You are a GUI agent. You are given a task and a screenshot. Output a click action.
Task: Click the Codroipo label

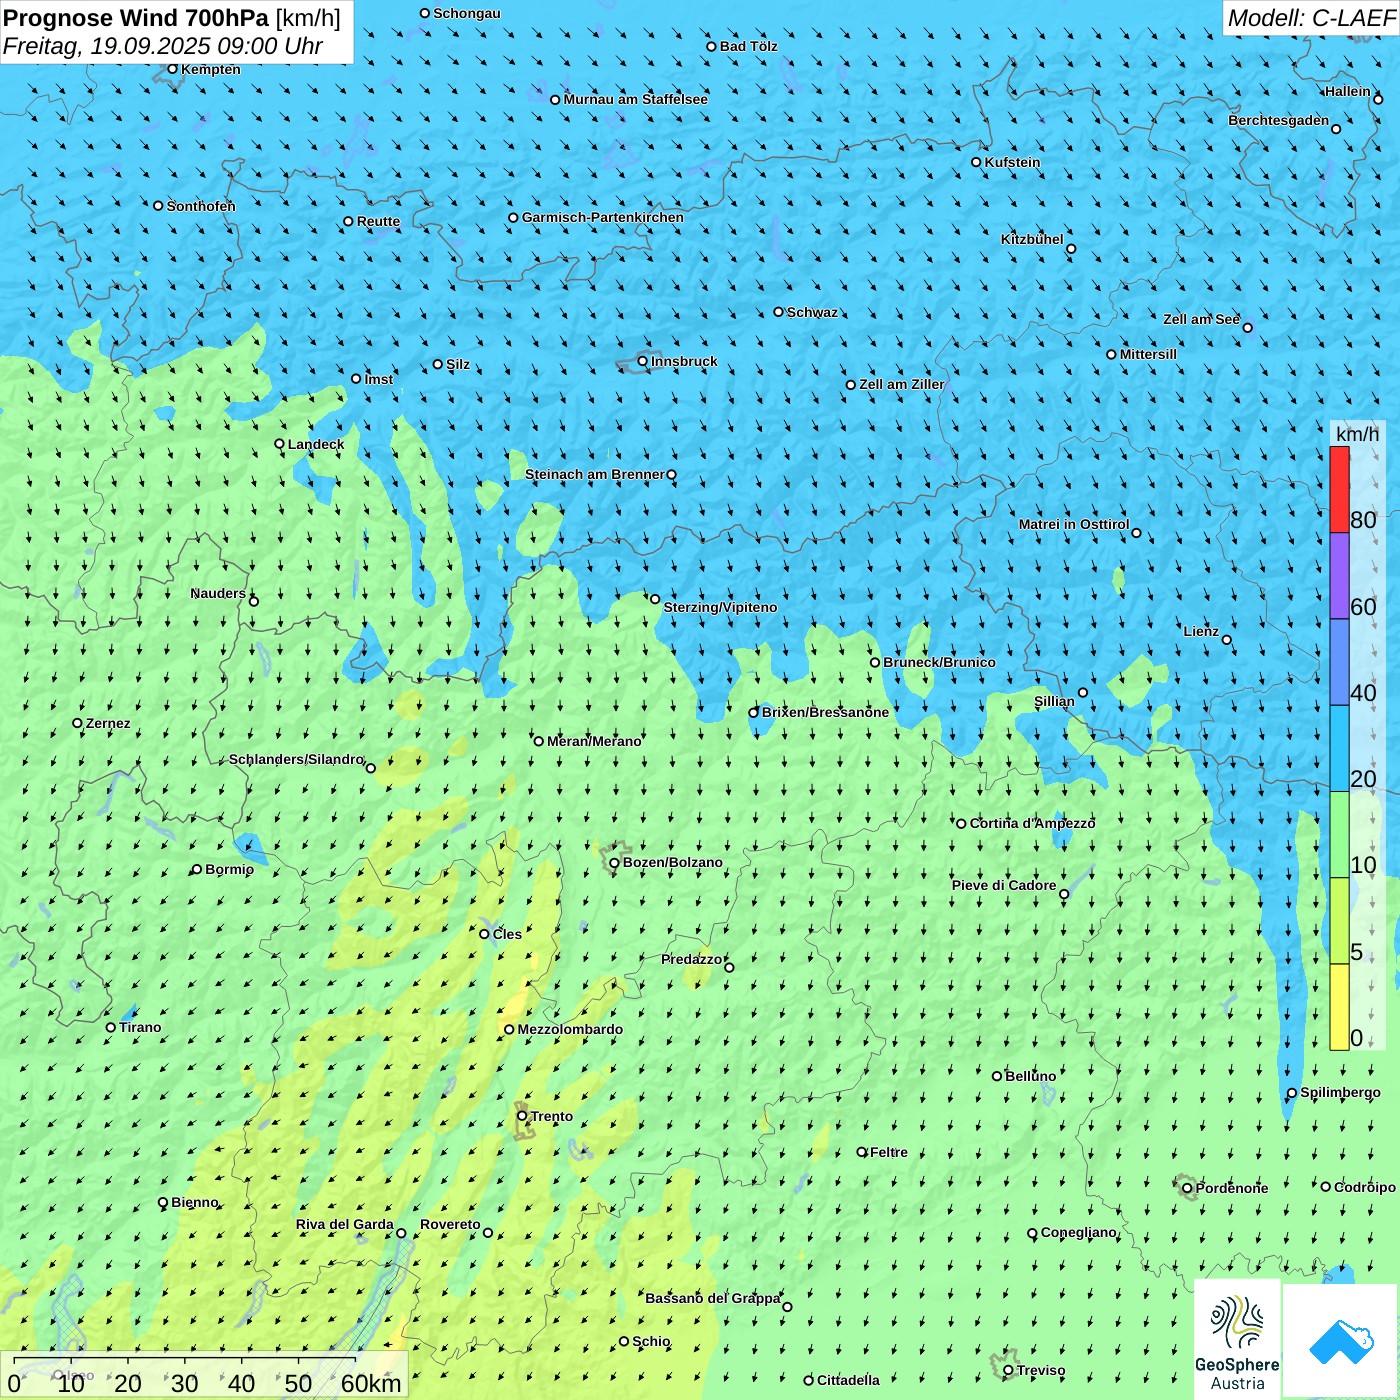click(x=1365, y=1187)
